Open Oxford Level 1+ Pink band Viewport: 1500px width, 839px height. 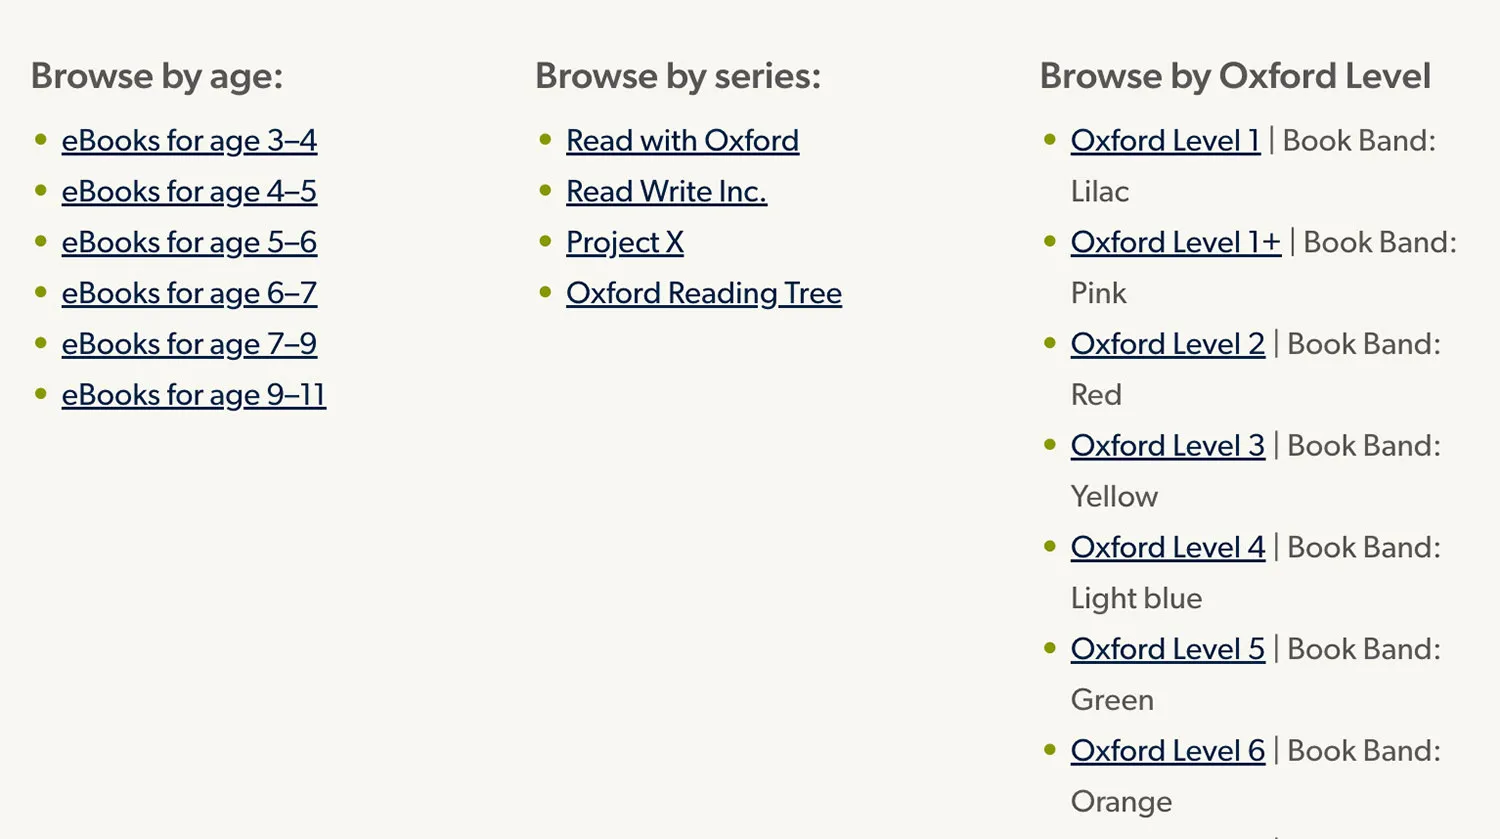coord(1175,243)
